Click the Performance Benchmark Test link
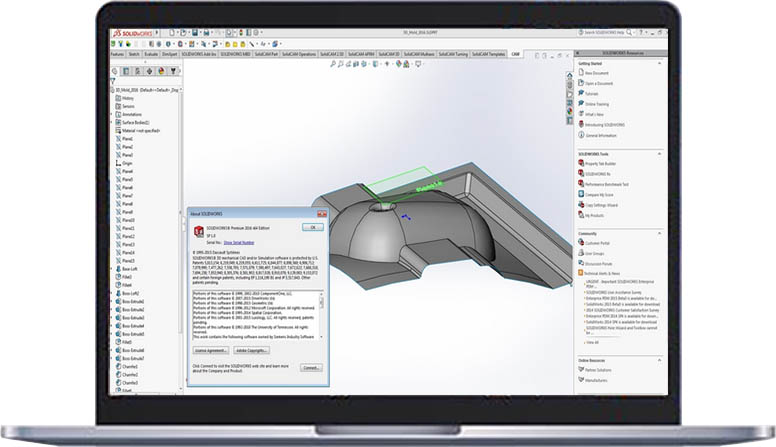The height and width of the screenshot is (447, 776). click(x=607, y=184)
